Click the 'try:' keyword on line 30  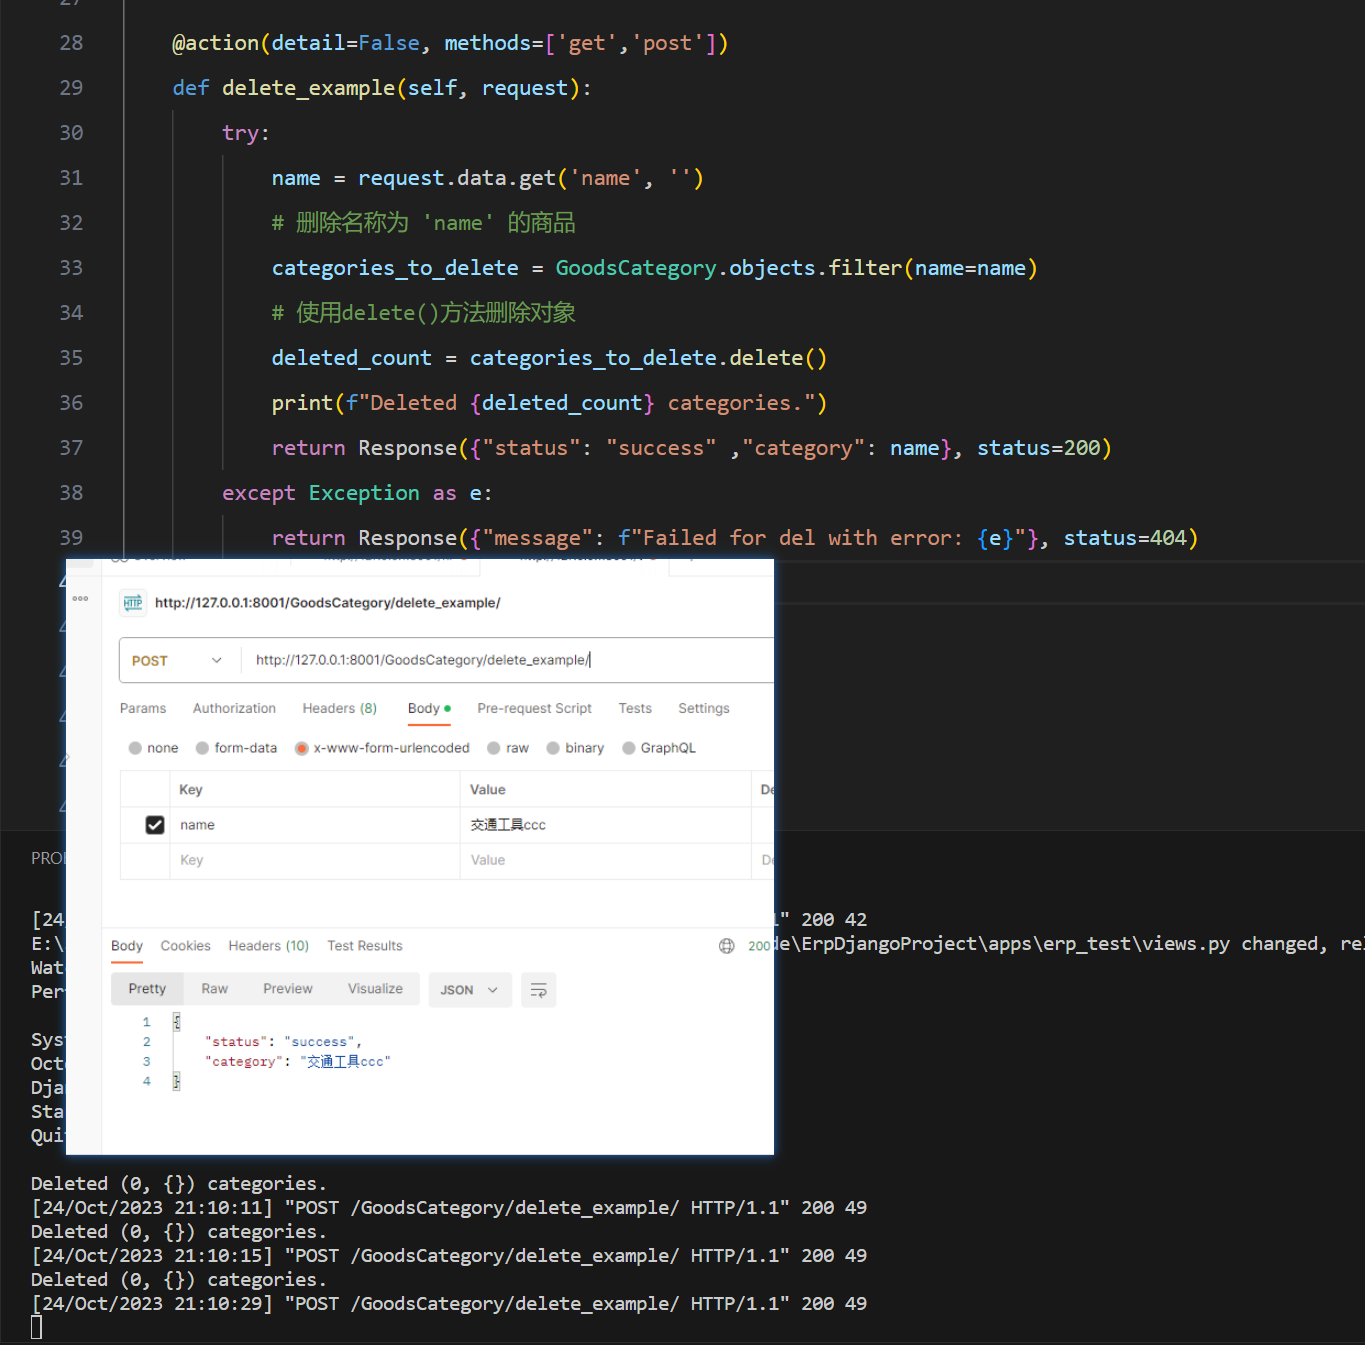click(x=246, y=133)
